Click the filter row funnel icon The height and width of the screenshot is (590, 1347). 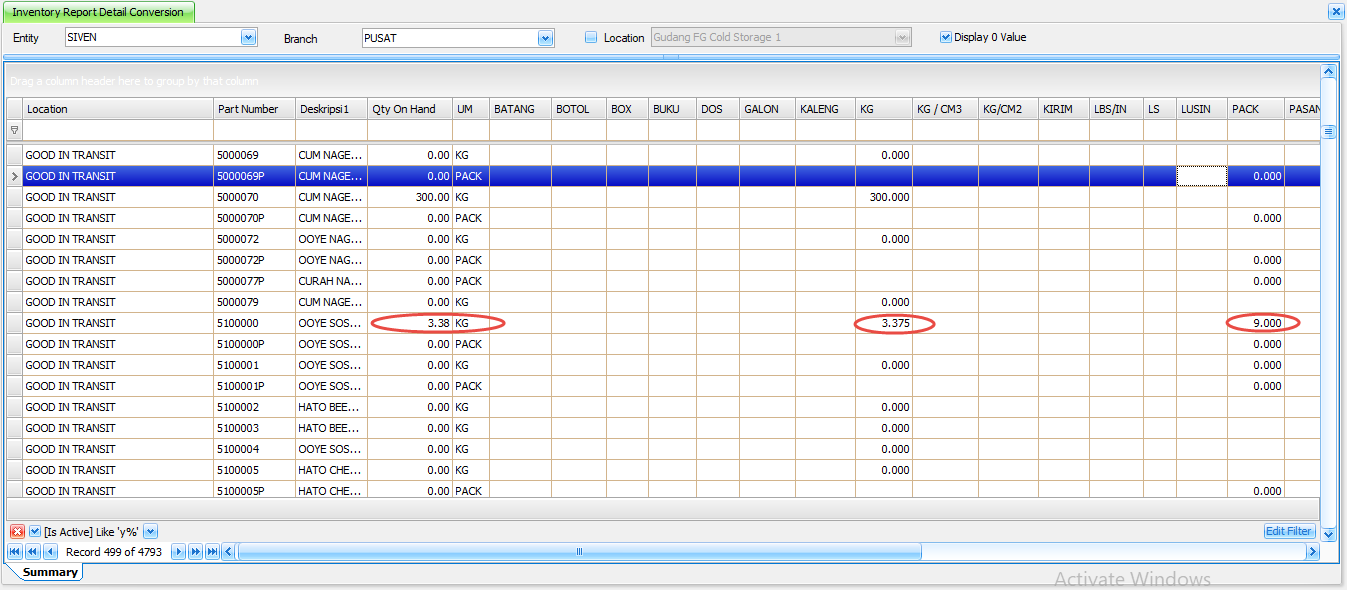(x=14, y=130)
